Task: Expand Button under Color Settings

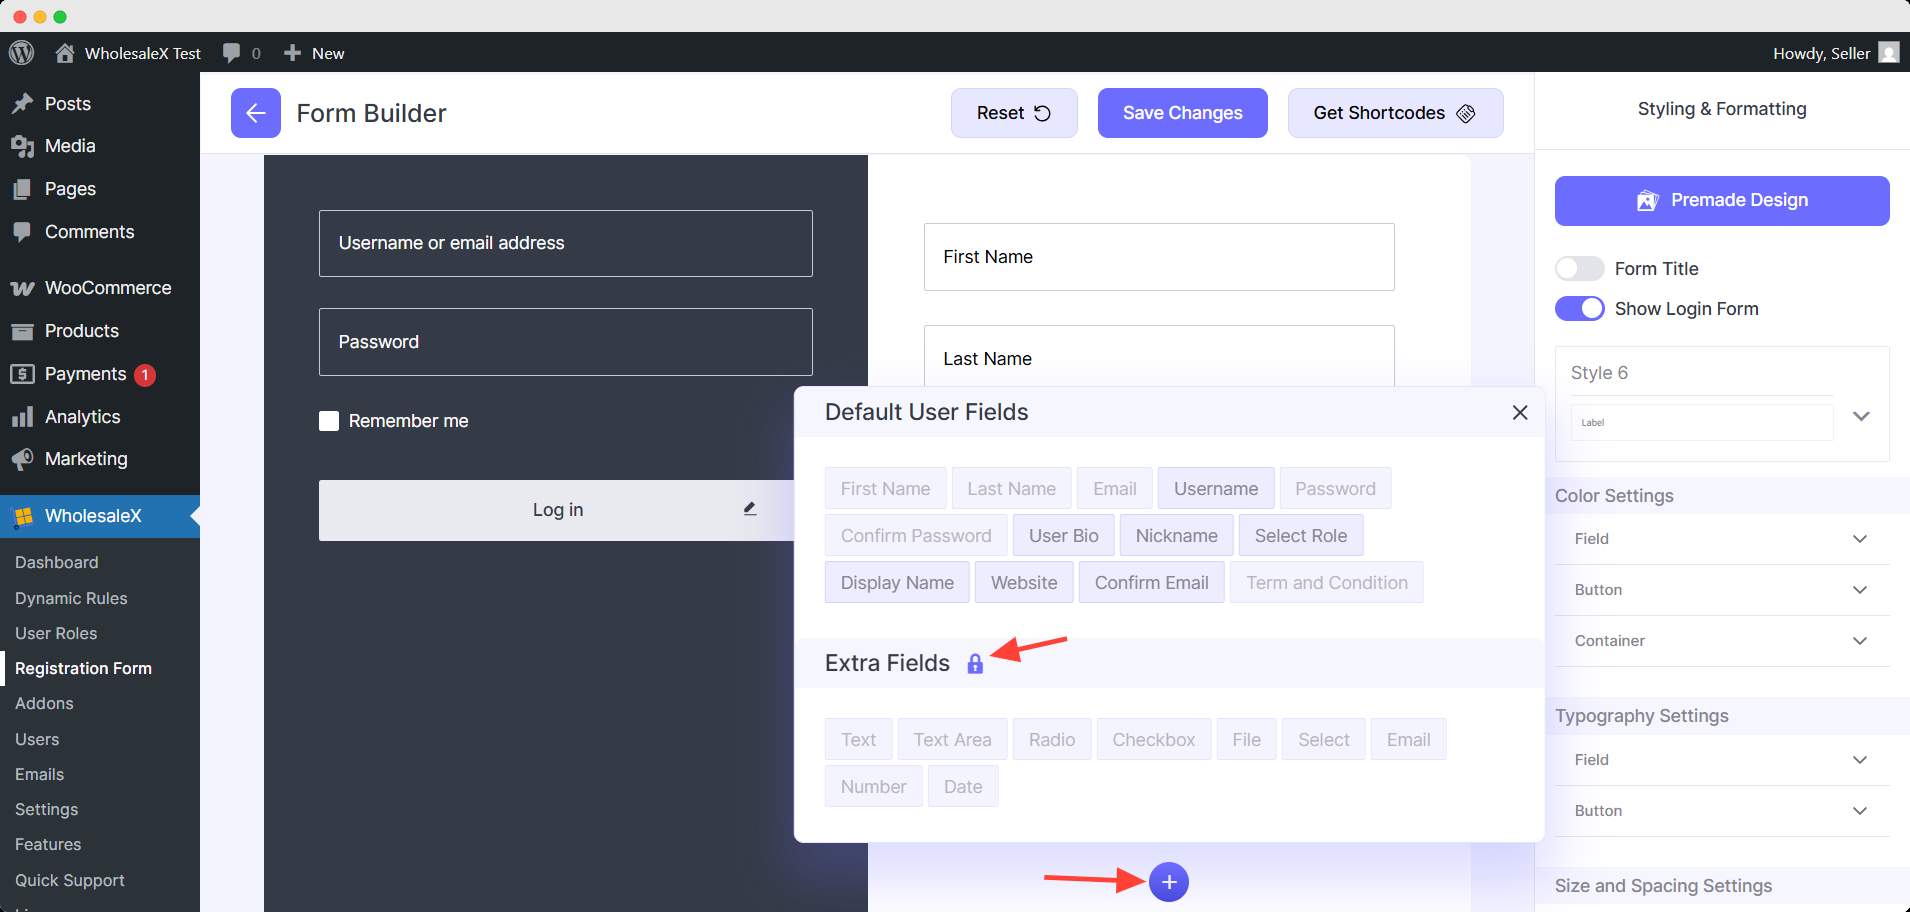Action: click(x=1722, y=590)
